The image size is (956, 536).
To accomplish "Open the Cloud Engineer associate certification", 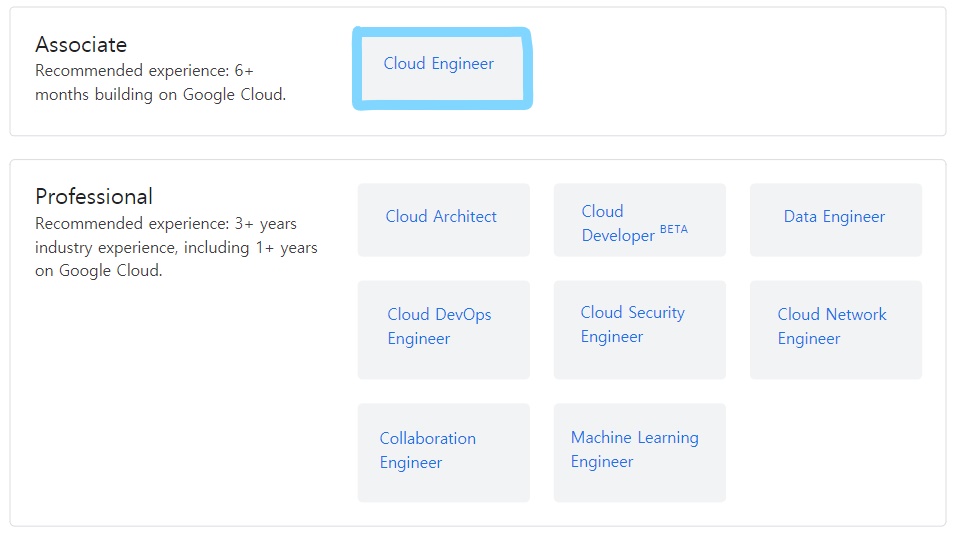I will point(442,68).
